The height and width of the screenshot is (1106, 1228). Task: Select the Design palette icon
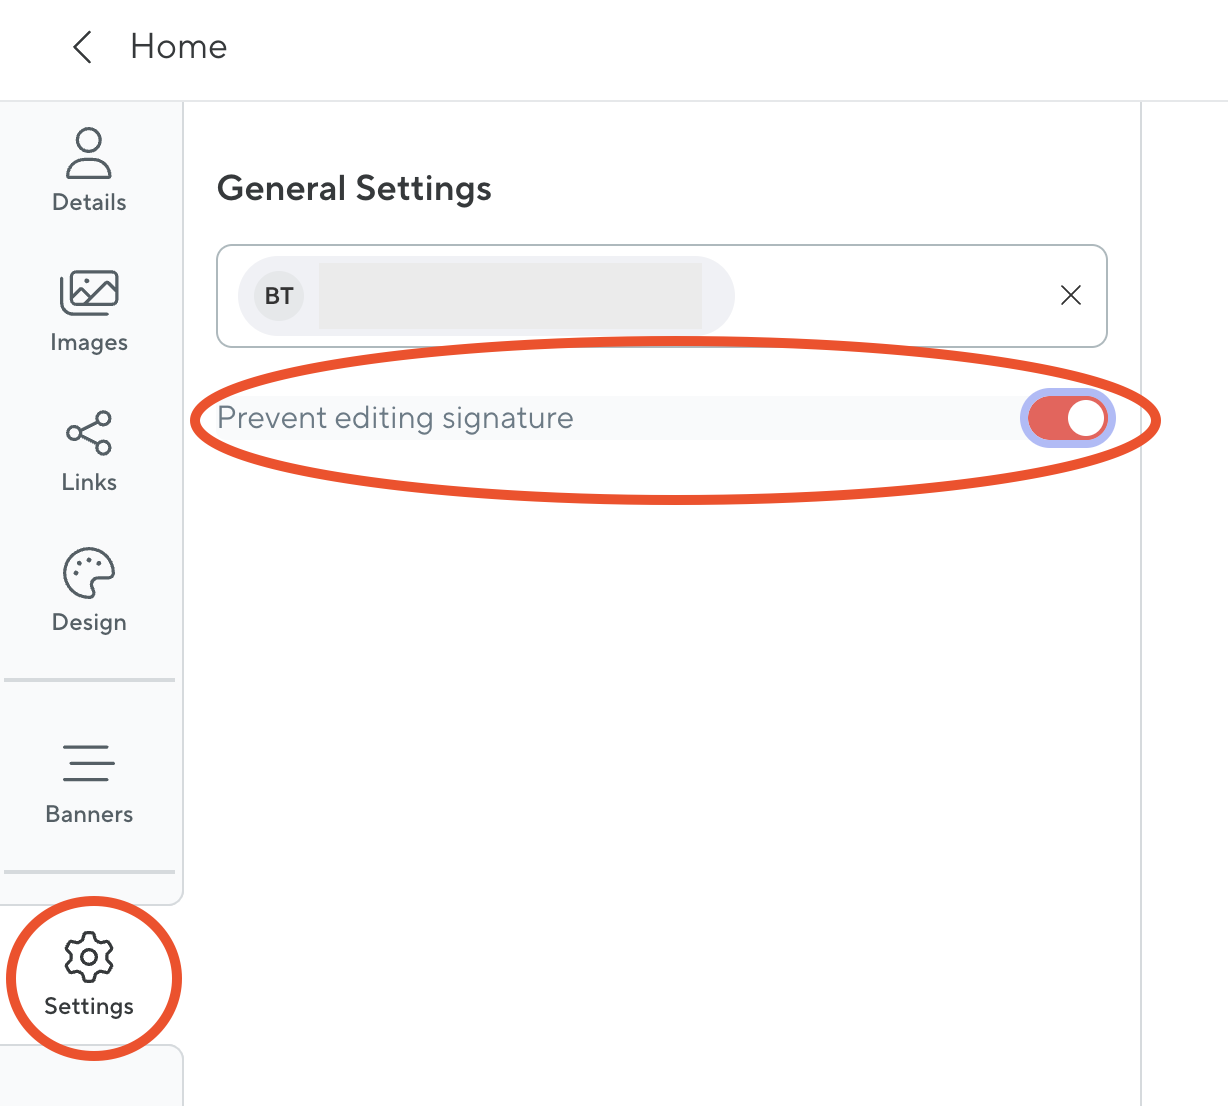point(89,573)
